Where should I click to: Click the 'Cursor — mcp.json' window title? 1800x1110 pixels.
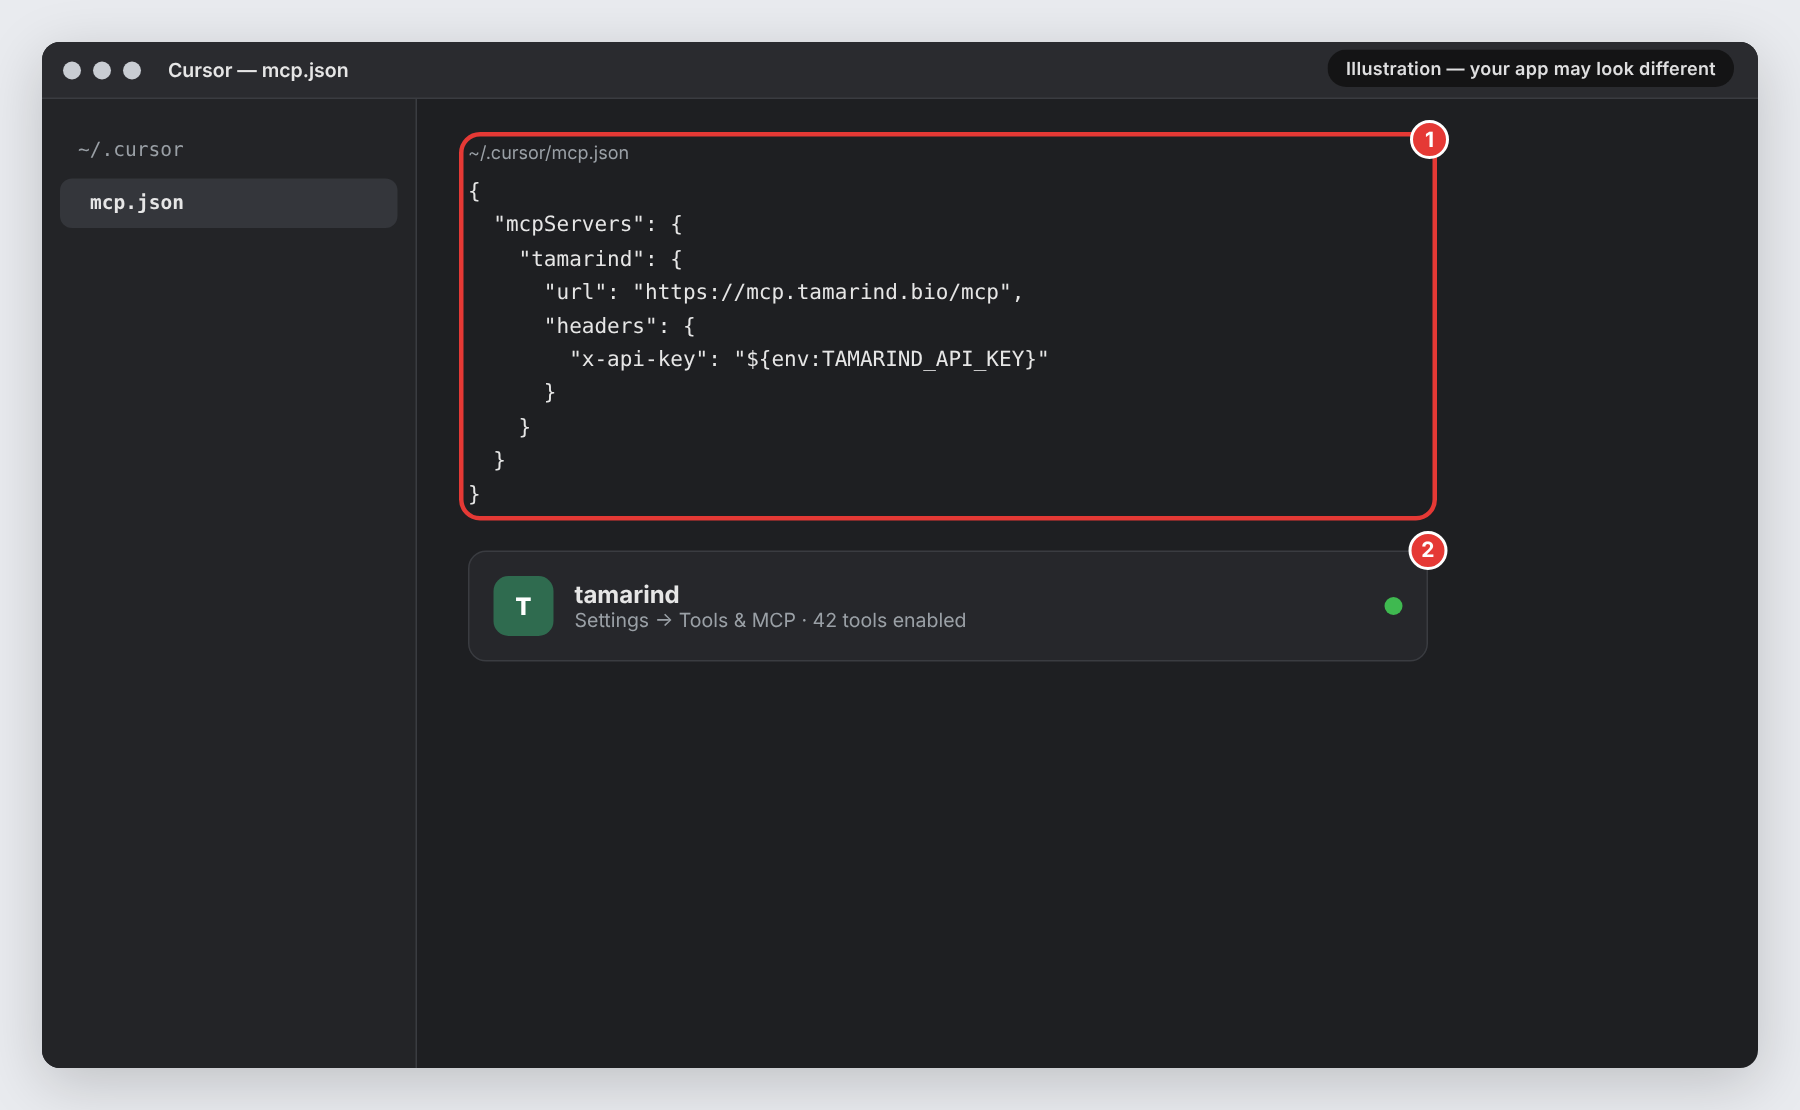point(258,70)
